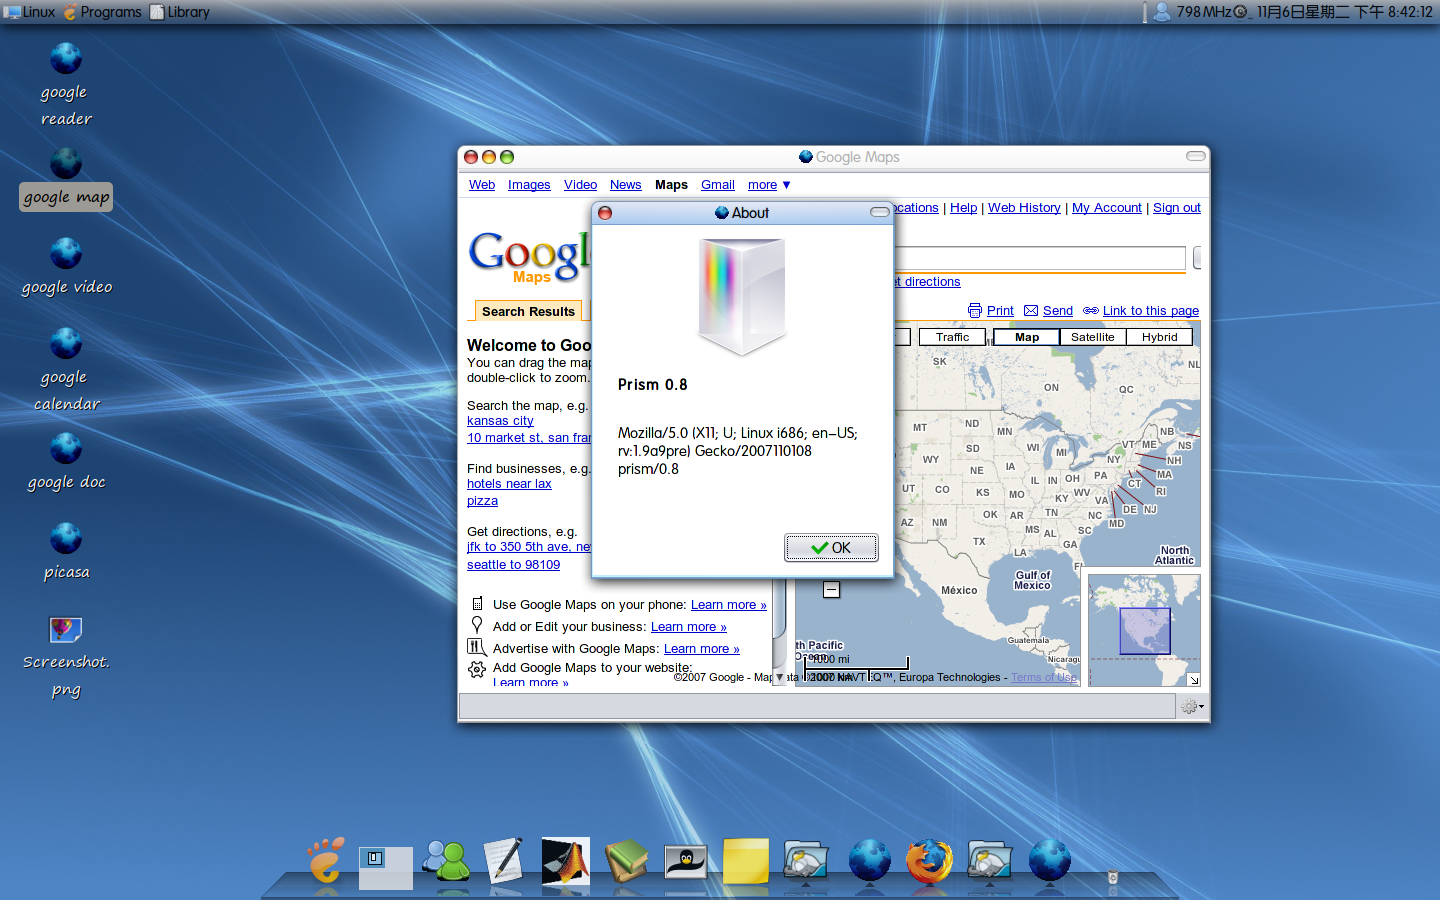
Task: Open the green books icon in dock
Action: point(626,861)
